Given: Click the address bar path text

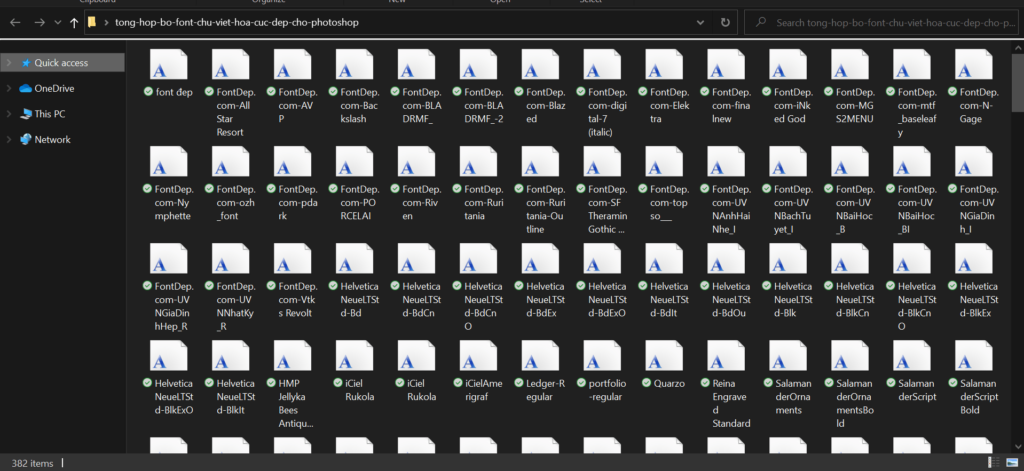Looking at the screenshot, I should pyautogui.click(x=236, y=22).
